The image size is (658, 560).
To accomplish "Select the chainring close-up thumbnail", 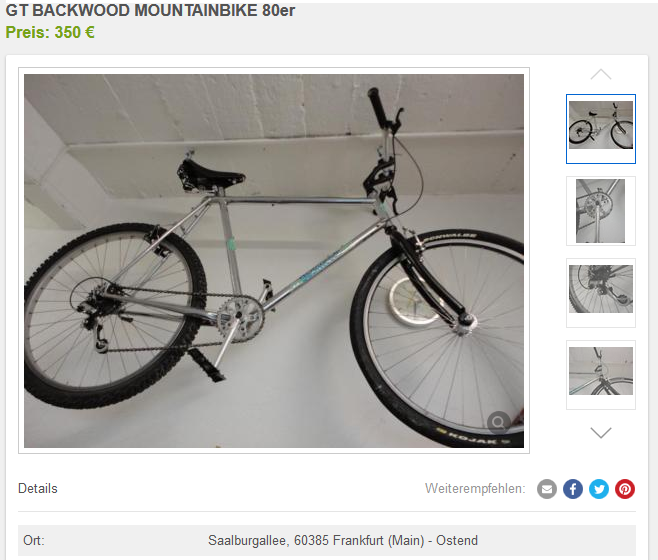I will coord(601,211).
